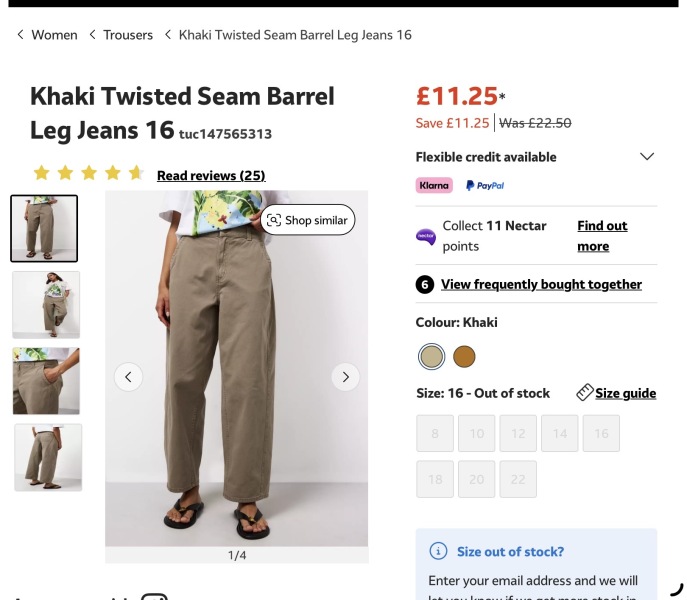Screen dimensions: 687x600
Task: Go back to Women breadcrumb
Action: (x=54, y=35)
